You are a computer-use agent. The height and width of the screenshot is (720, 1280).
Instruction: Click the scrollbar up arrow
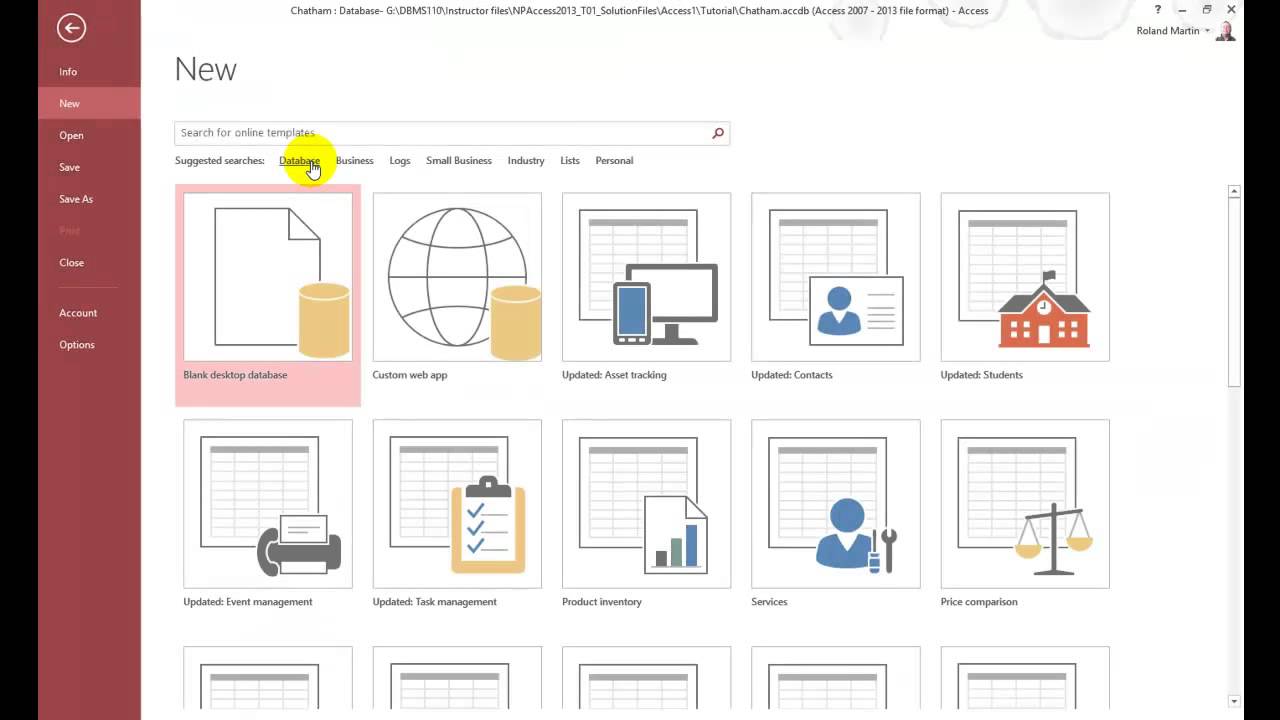click(x=1234, y=191)
